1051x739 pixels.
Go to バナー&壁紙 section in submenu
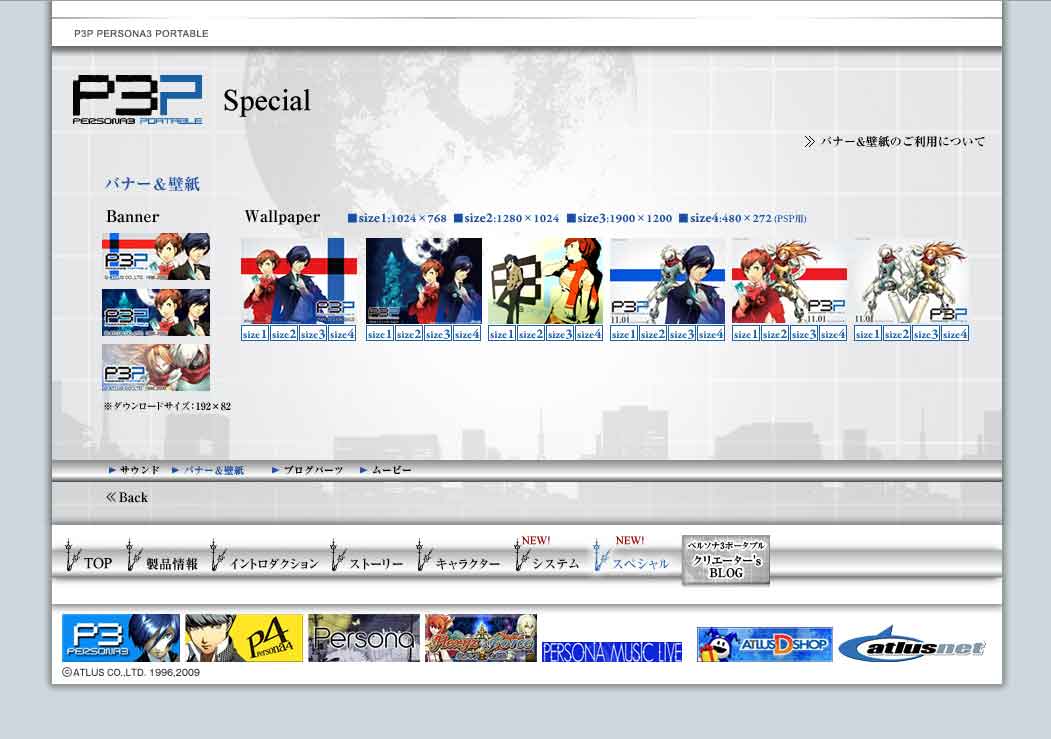(x=208, y=470)
